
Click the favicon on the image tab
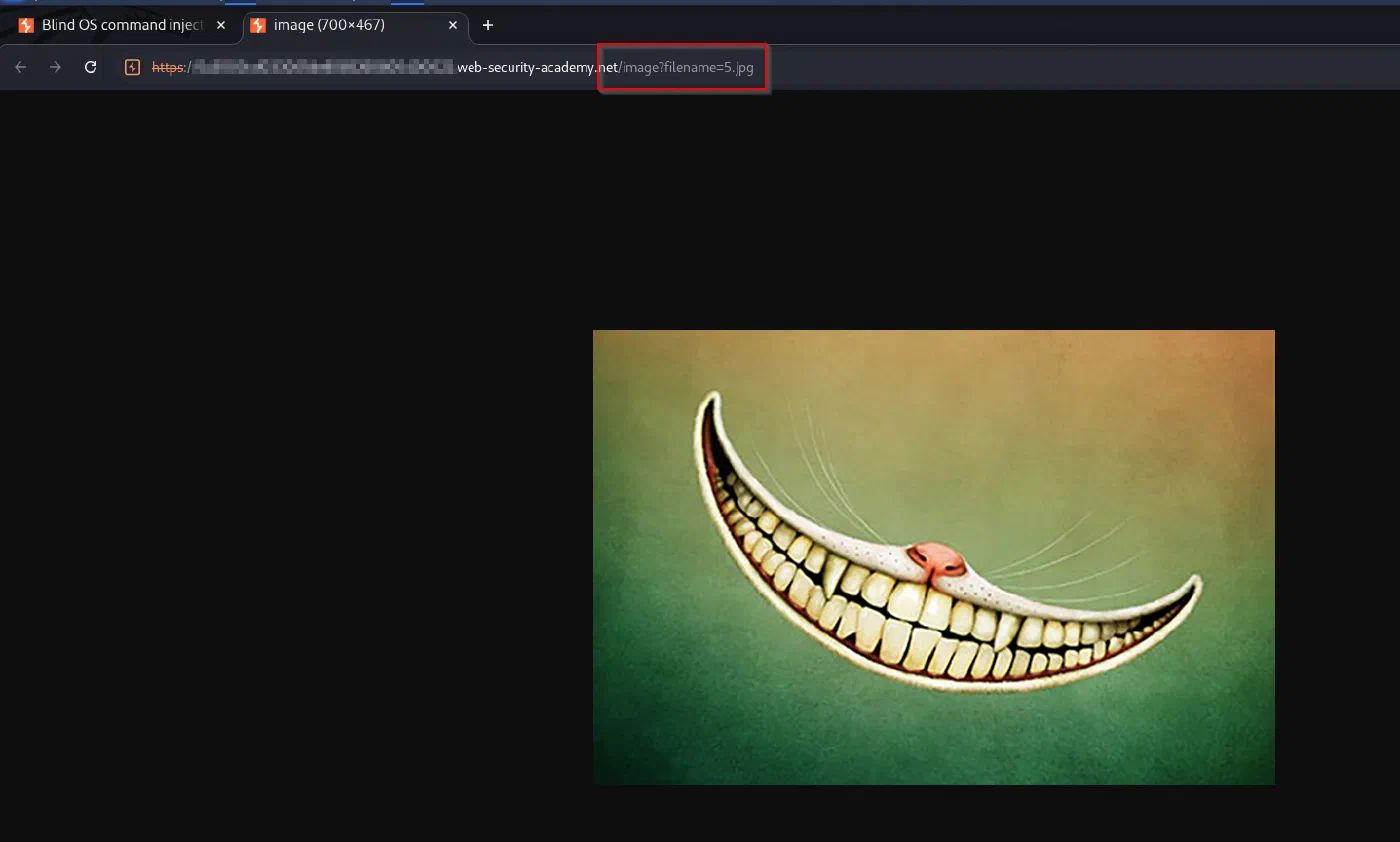pos(258,25)
